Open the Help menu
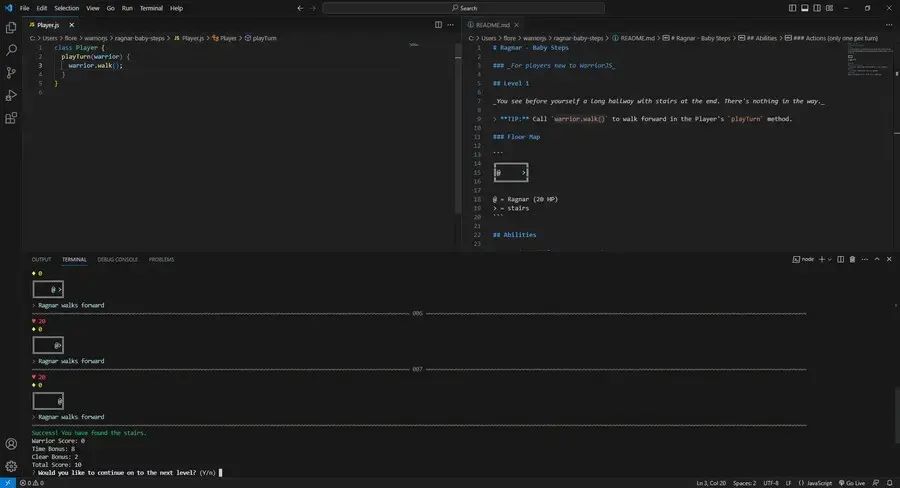The image size is (900, 488). coord(177,8)
